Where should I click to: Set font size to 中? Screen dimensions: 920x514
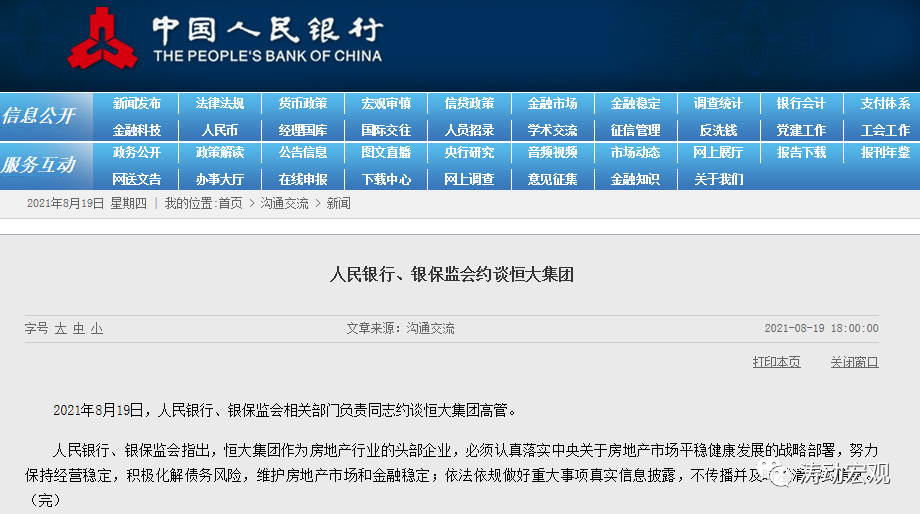point(79,328)
